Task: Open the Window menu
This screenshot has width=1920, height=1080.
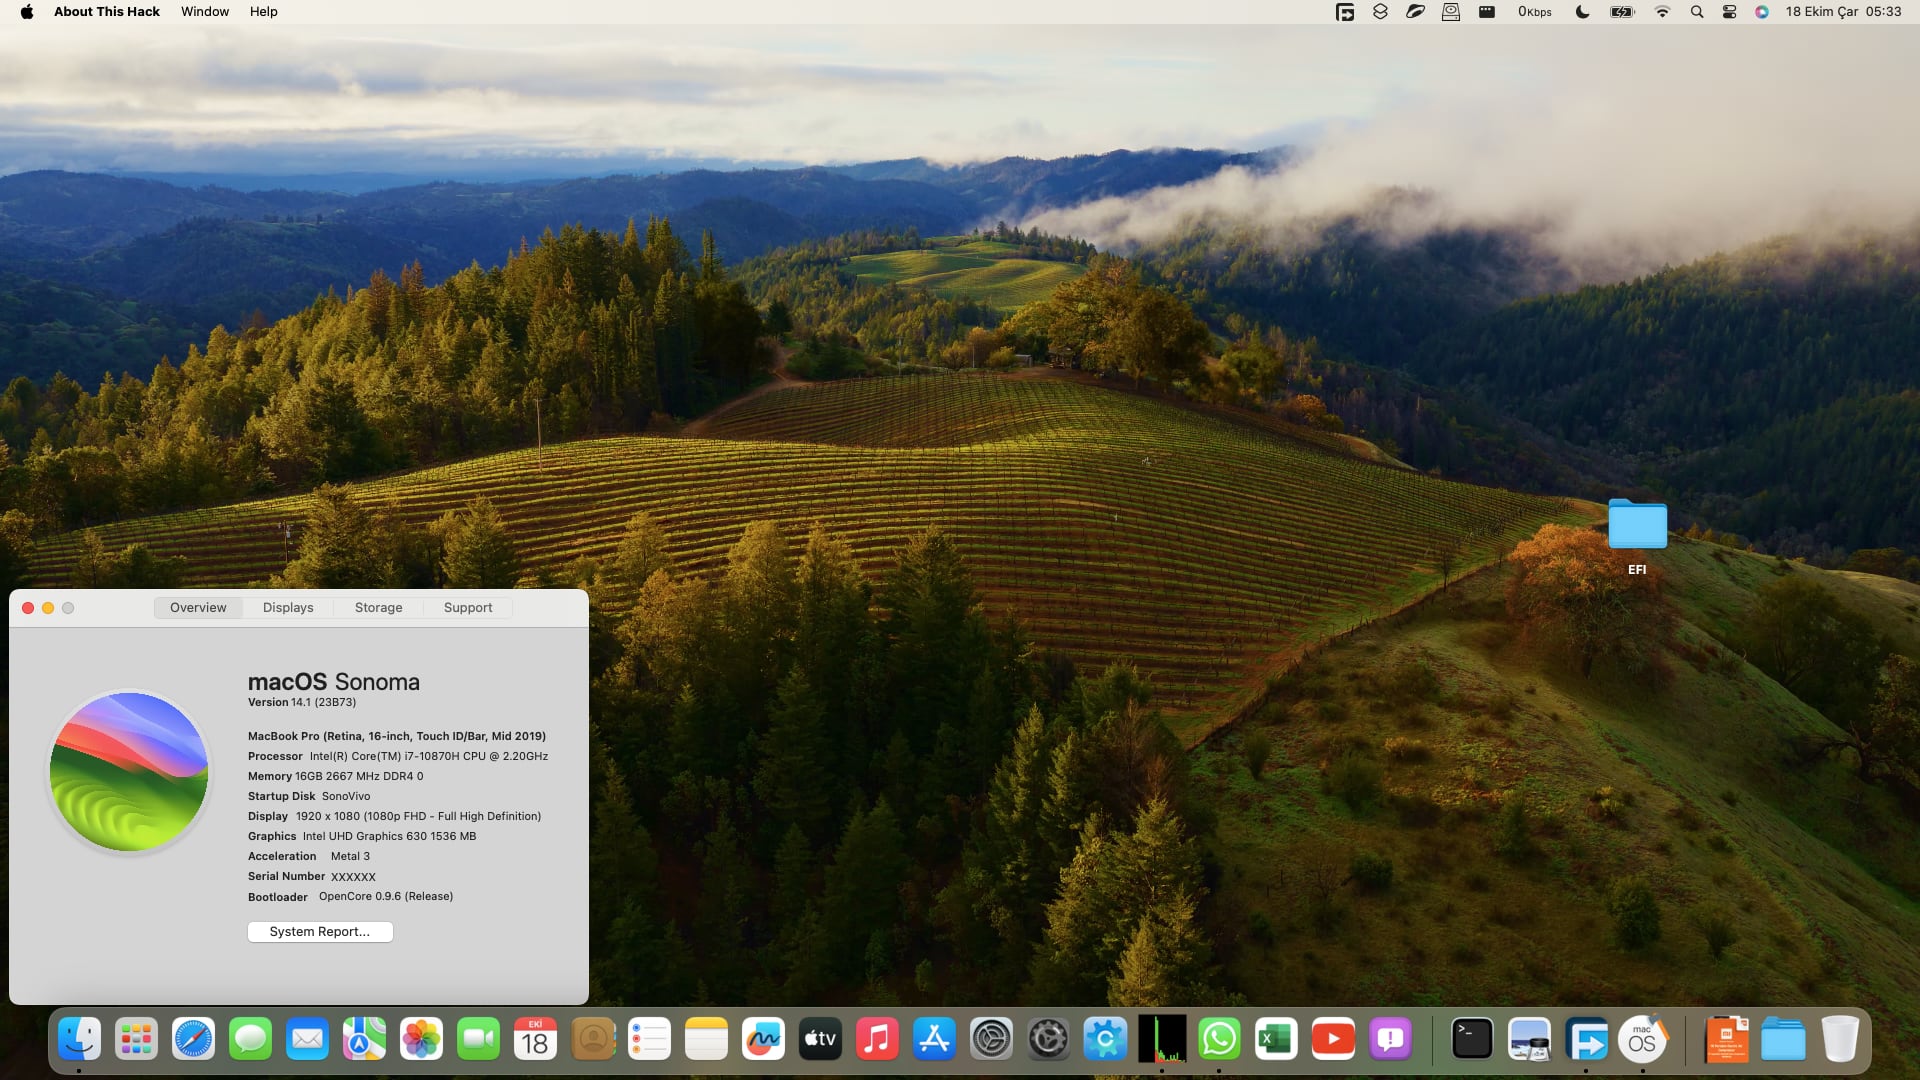Action: pos(205,11)
